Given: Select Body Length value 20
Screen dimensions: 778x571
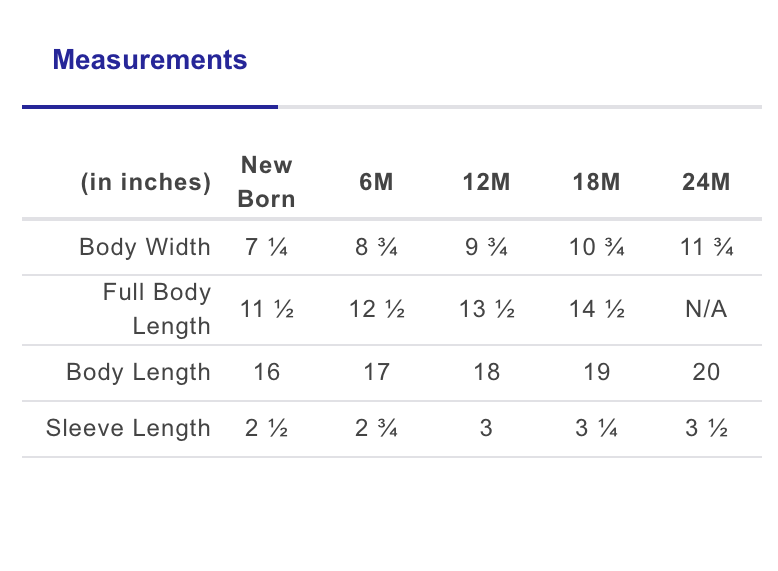Looking at the screenshot, I should pos(706,373).
